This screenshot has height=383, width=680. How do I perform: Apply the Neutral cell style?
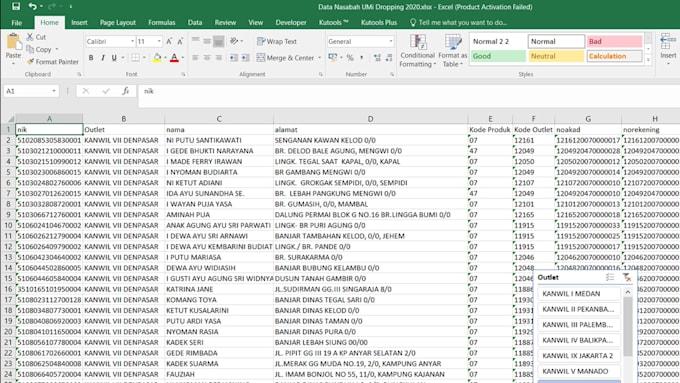[x=556, y=56]
